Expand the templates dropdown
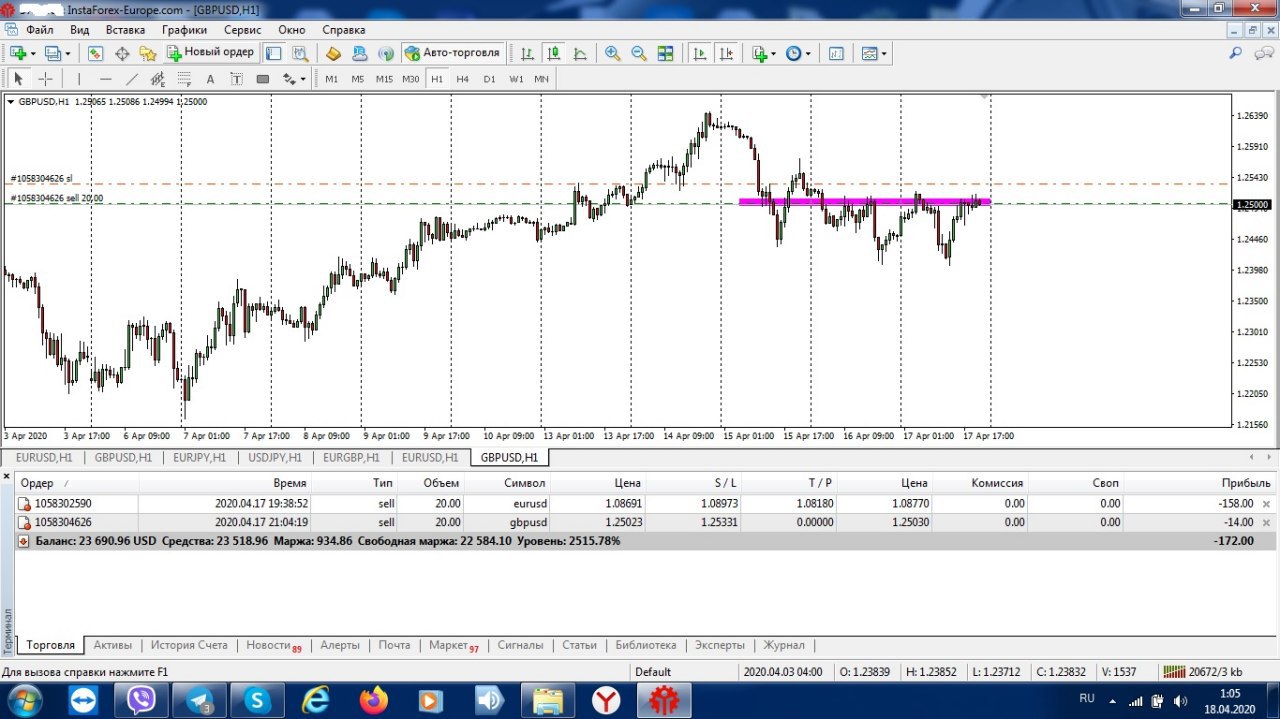 coord(884,53)
